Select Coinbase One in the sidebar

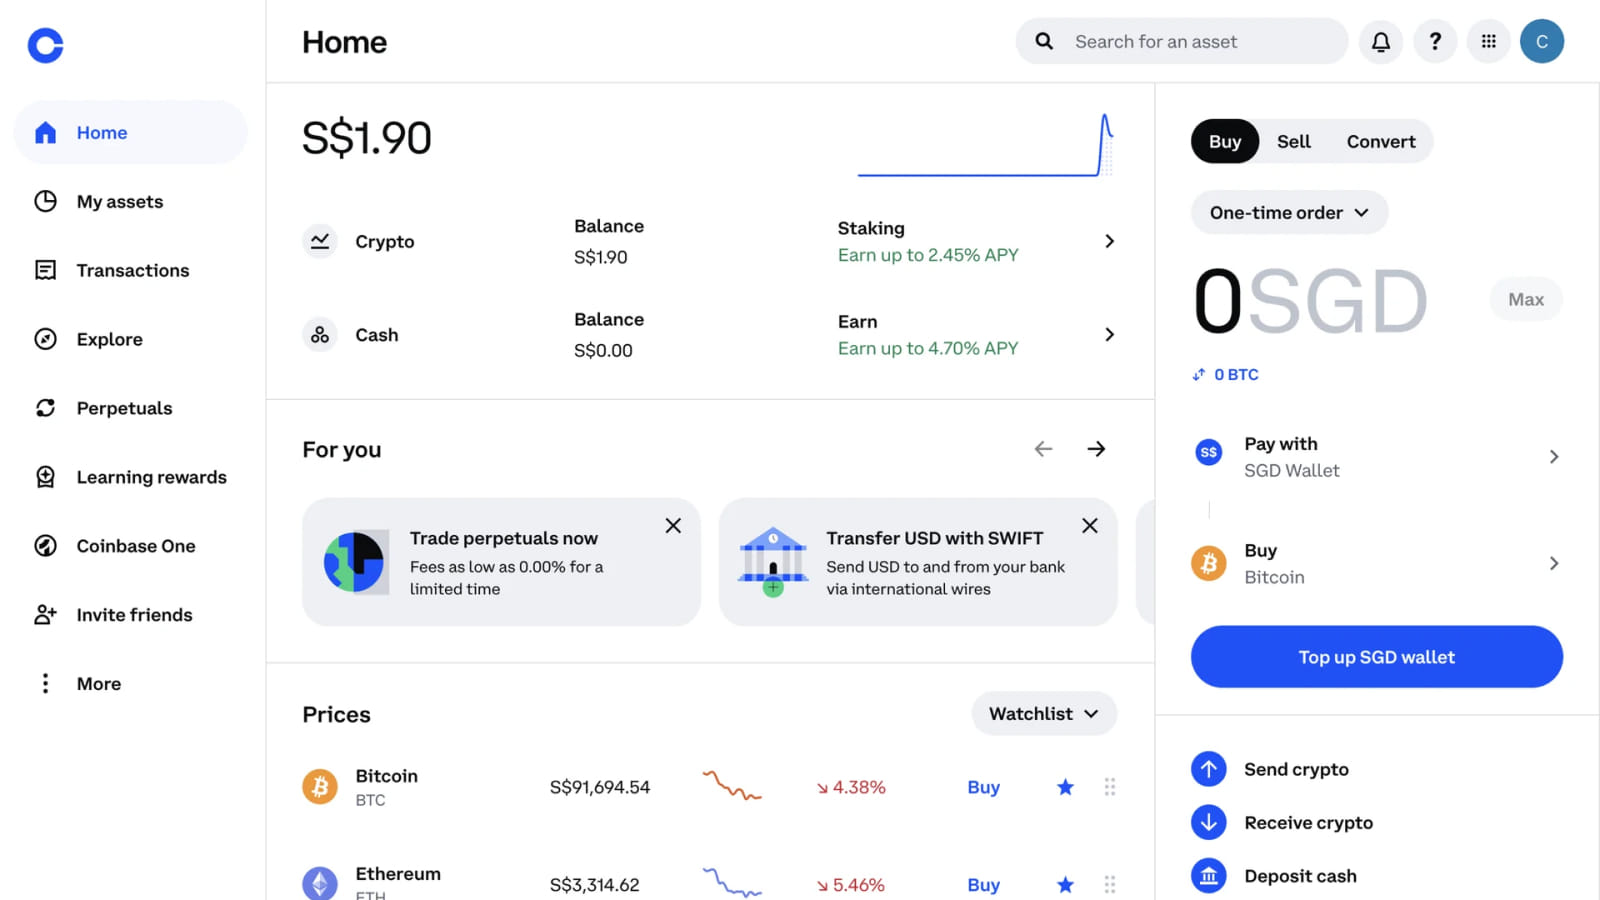pos(136,546)
